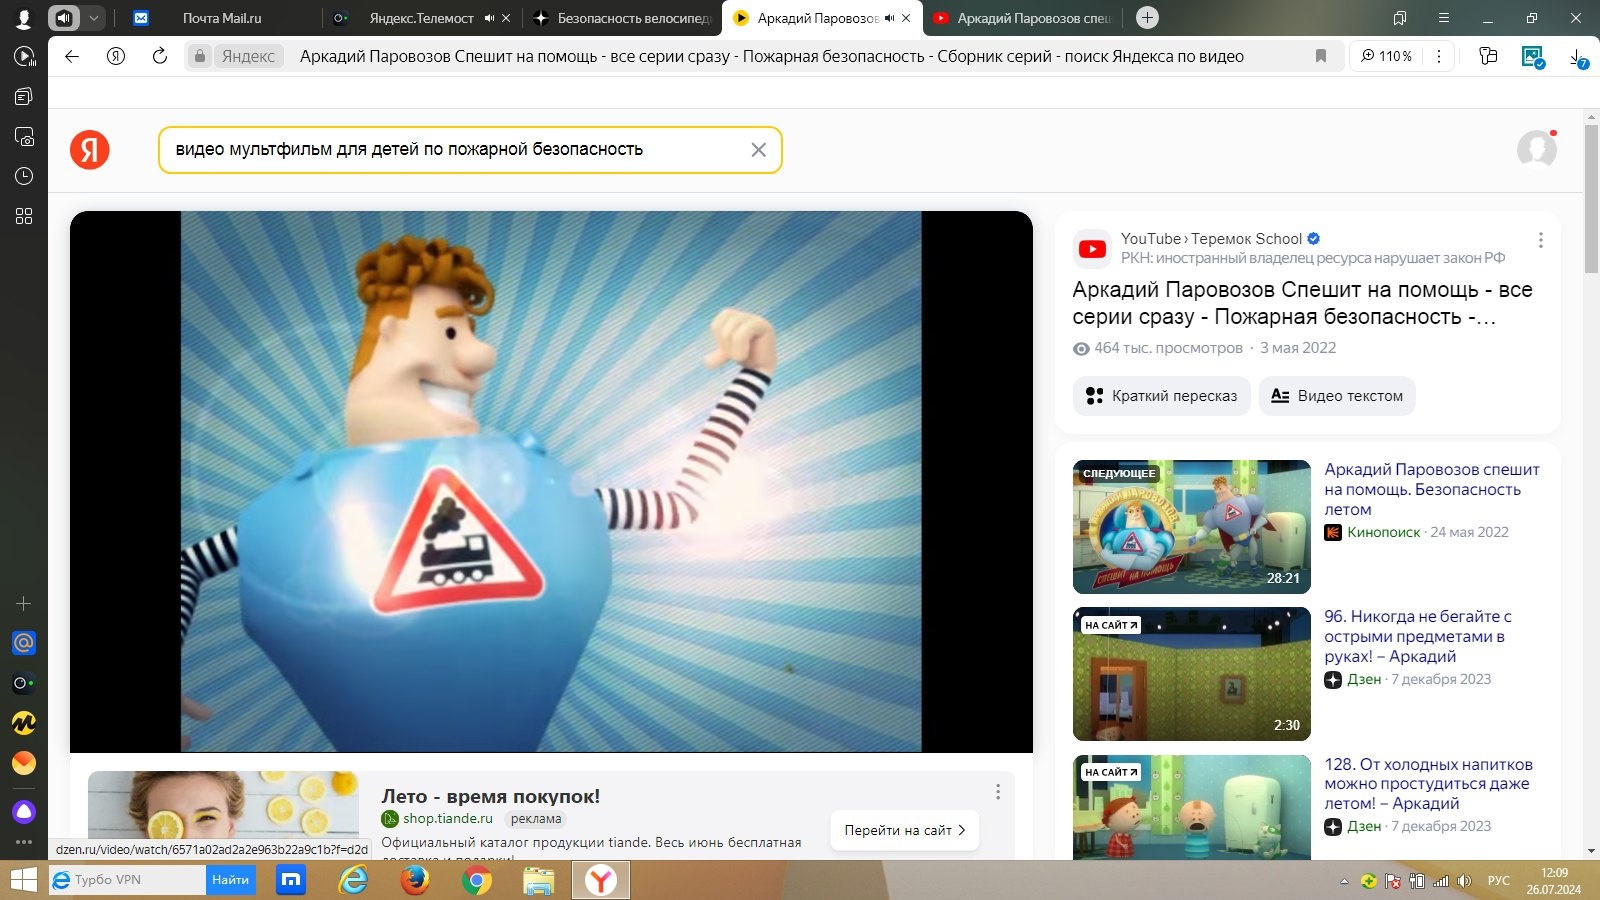Bookmark this page with the bookmark icon
This screenshot has height=900, width=1600.
pos(1321,56)
